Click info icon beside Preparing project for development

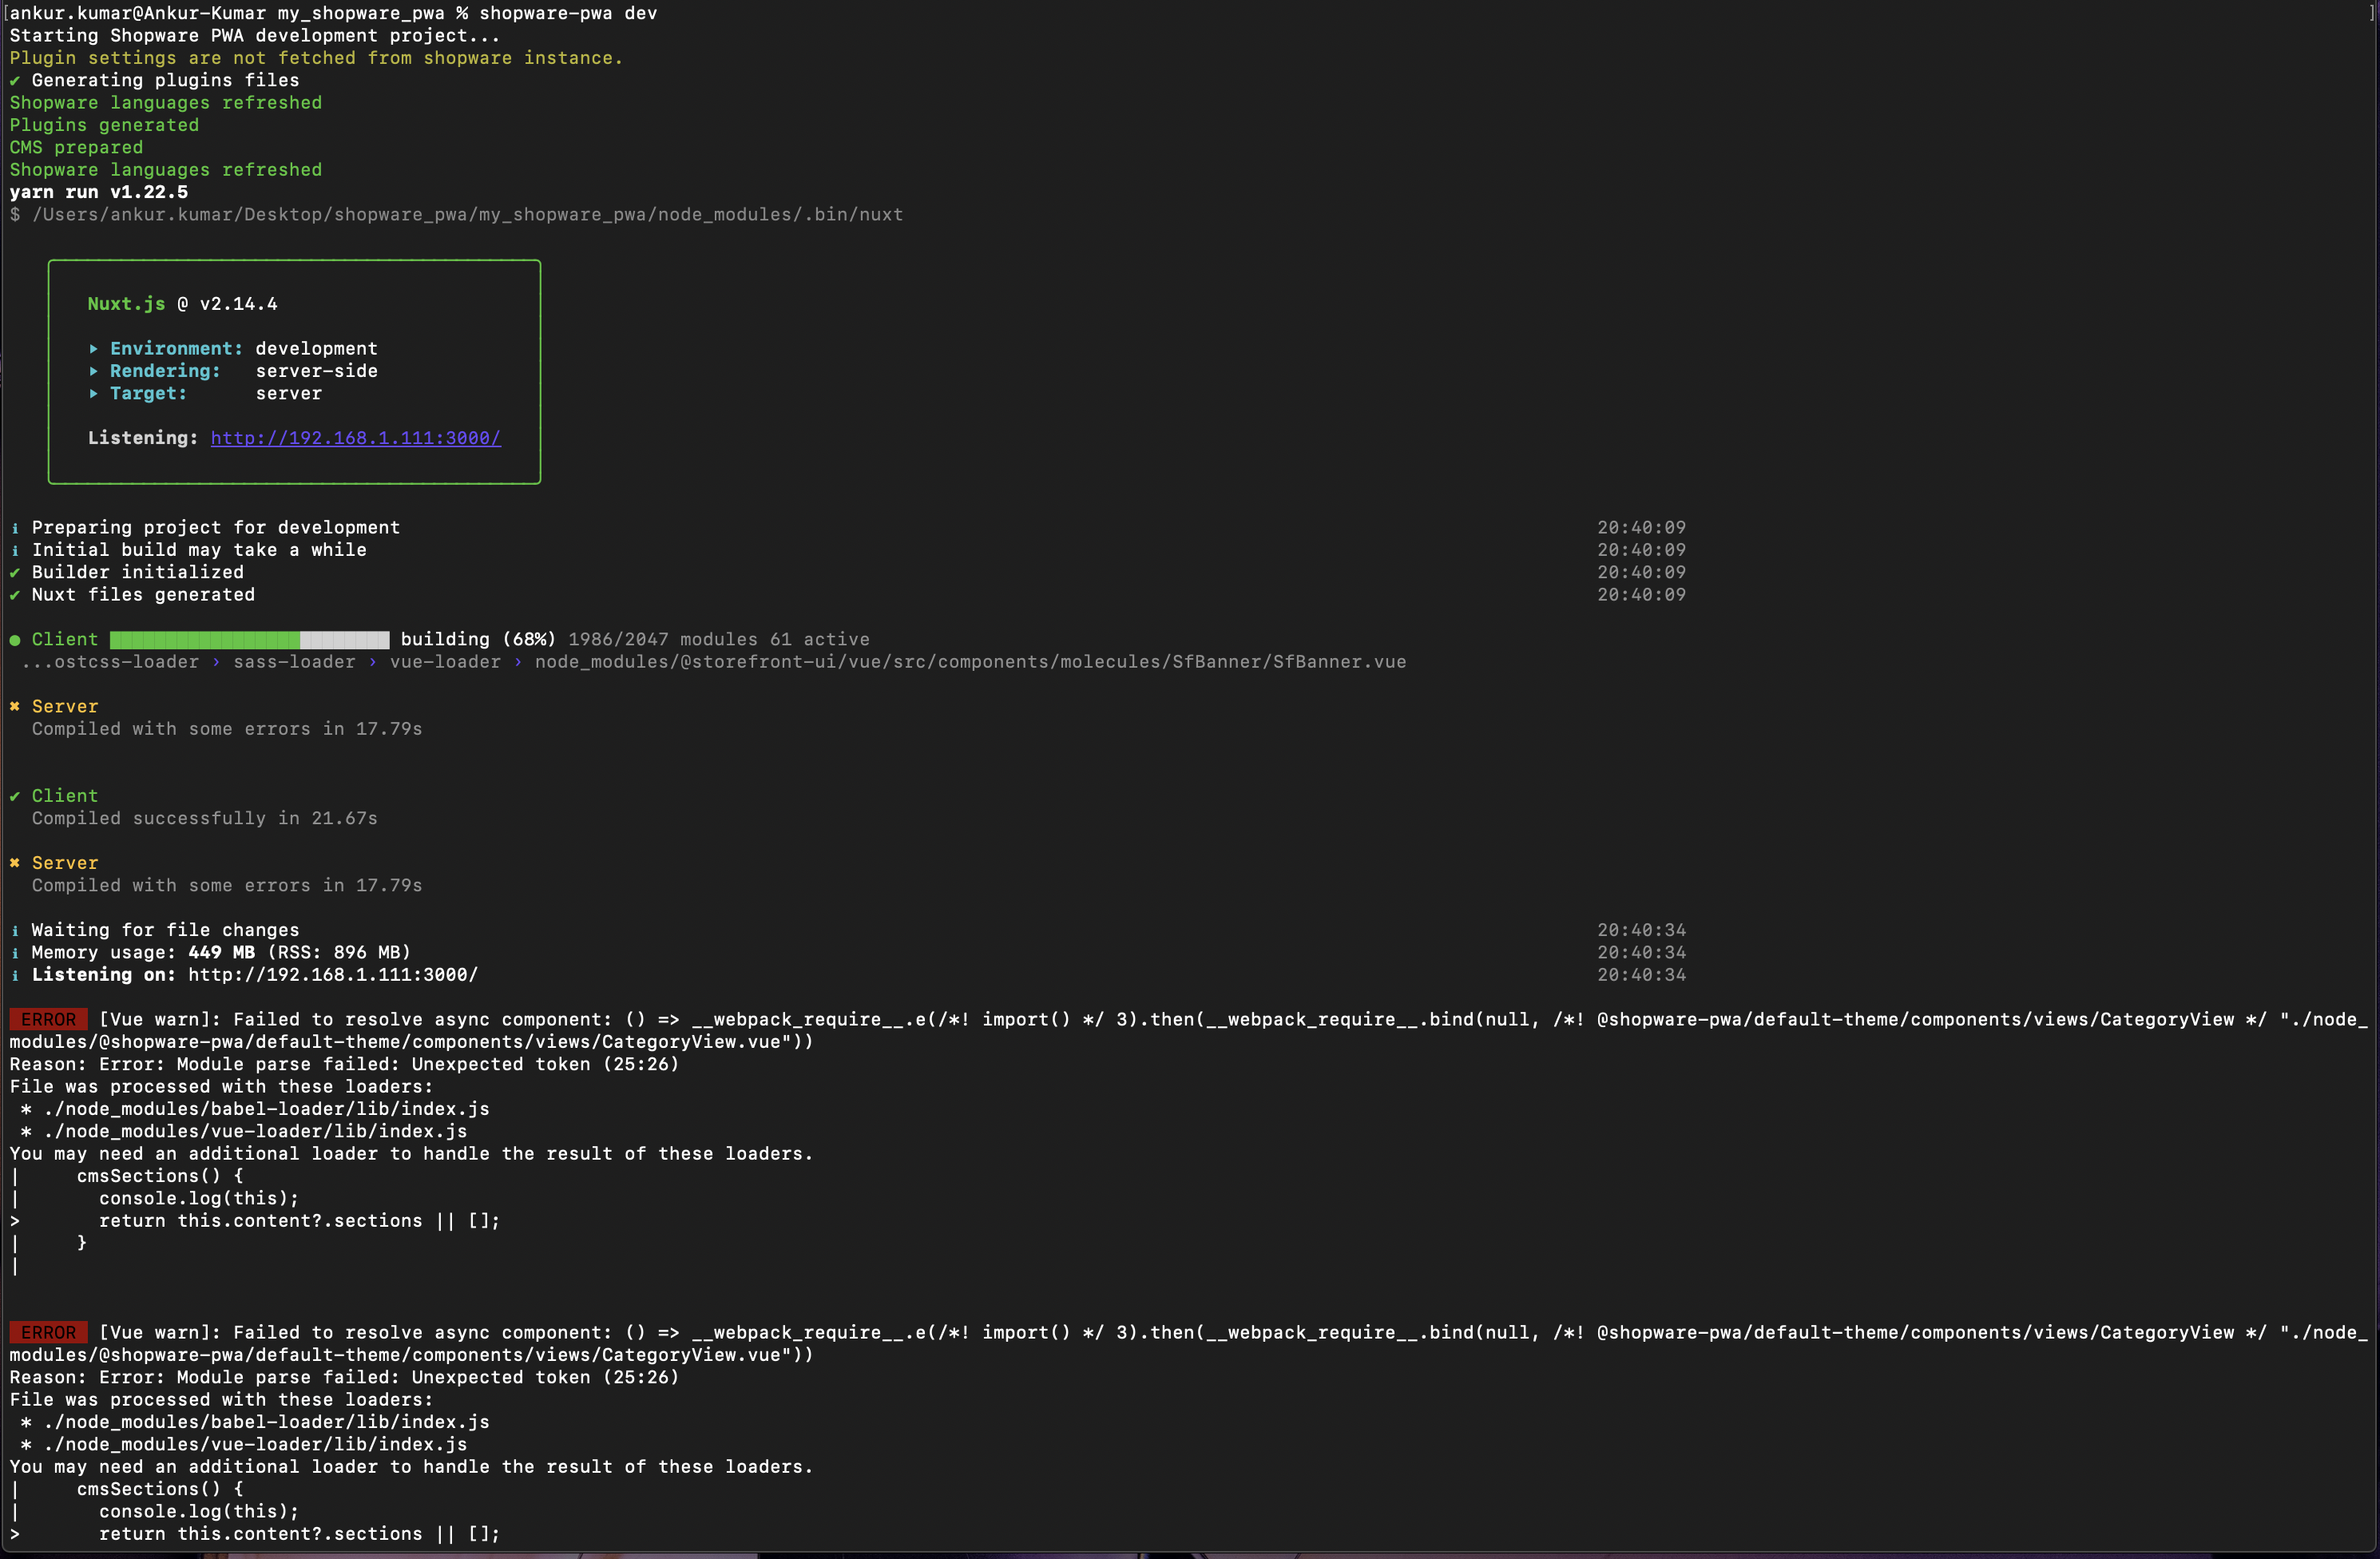(x=15, y=528)
